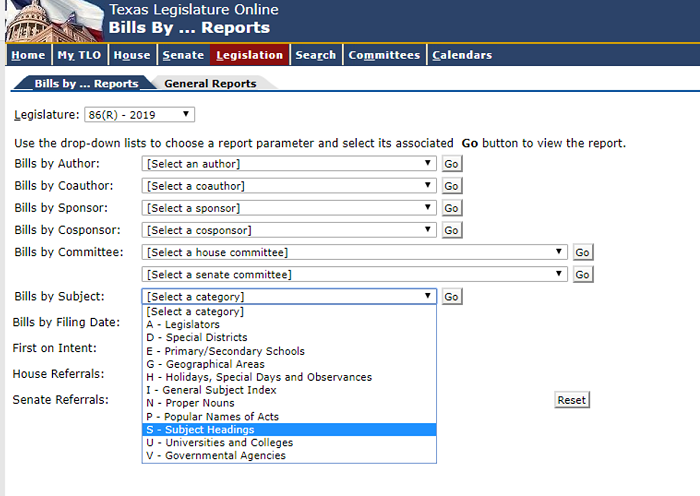Click Go for the senate committee
Image resolution: width=700 pixels, height=496 pixels.
point(583,275)
